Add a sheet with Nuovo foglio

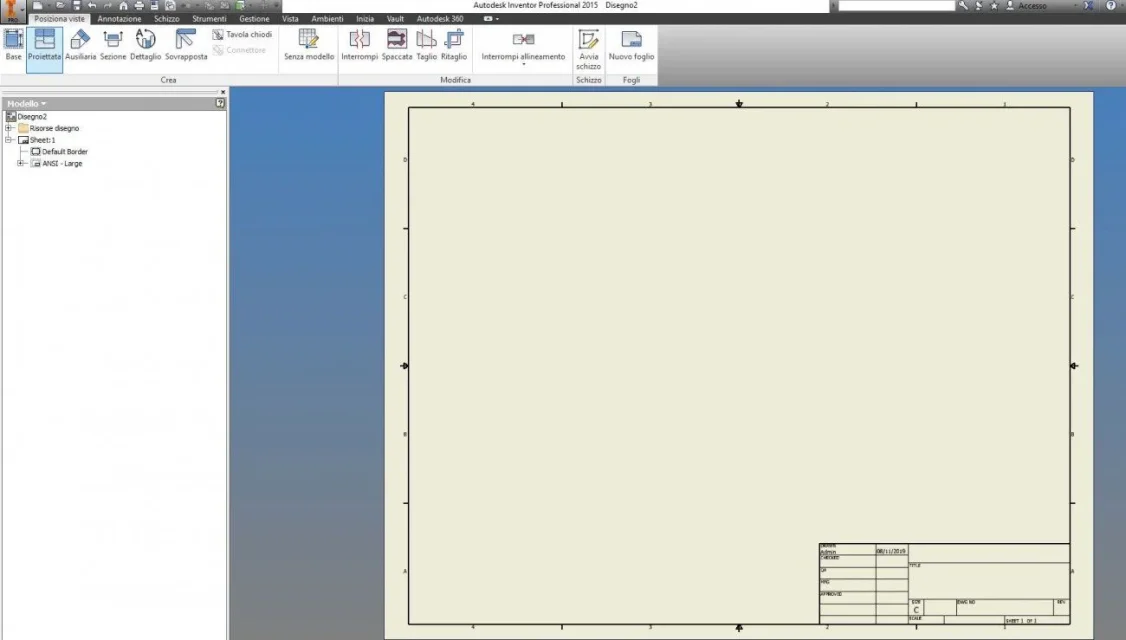click(631, 45)
